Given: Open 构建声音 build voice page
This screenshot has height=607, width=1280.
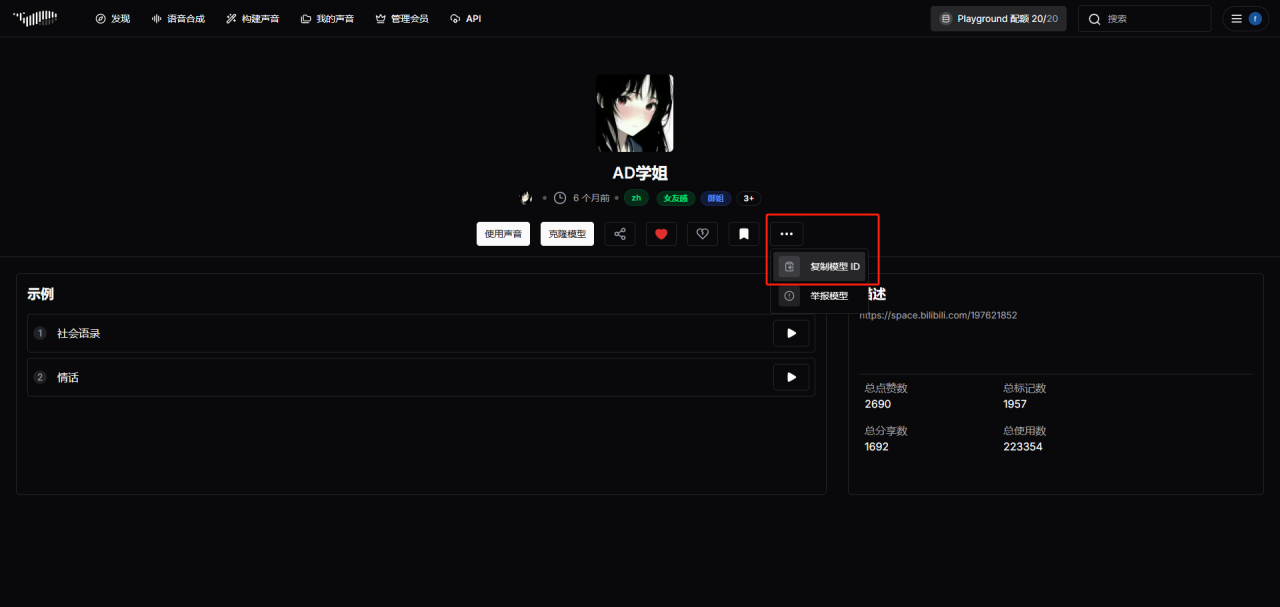Looking at the screenshot, I should click(x=252, y=18).
